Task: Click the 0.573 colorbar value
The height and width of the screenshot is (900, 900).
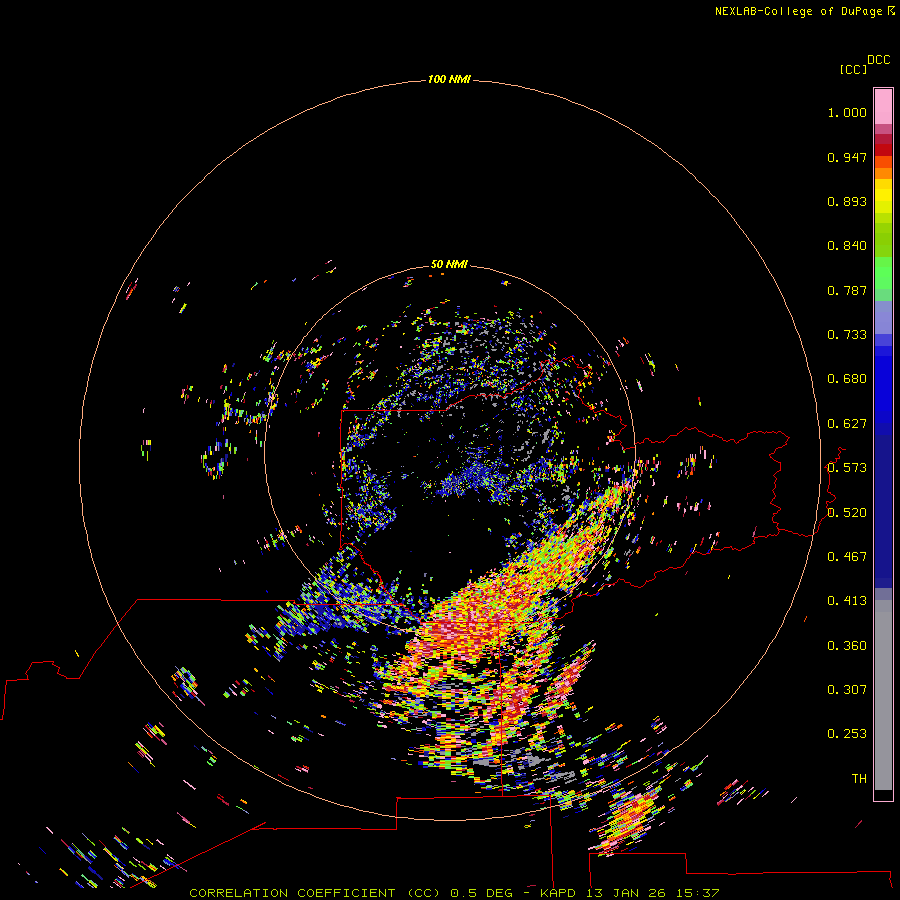Action: [x=847, y=468]
